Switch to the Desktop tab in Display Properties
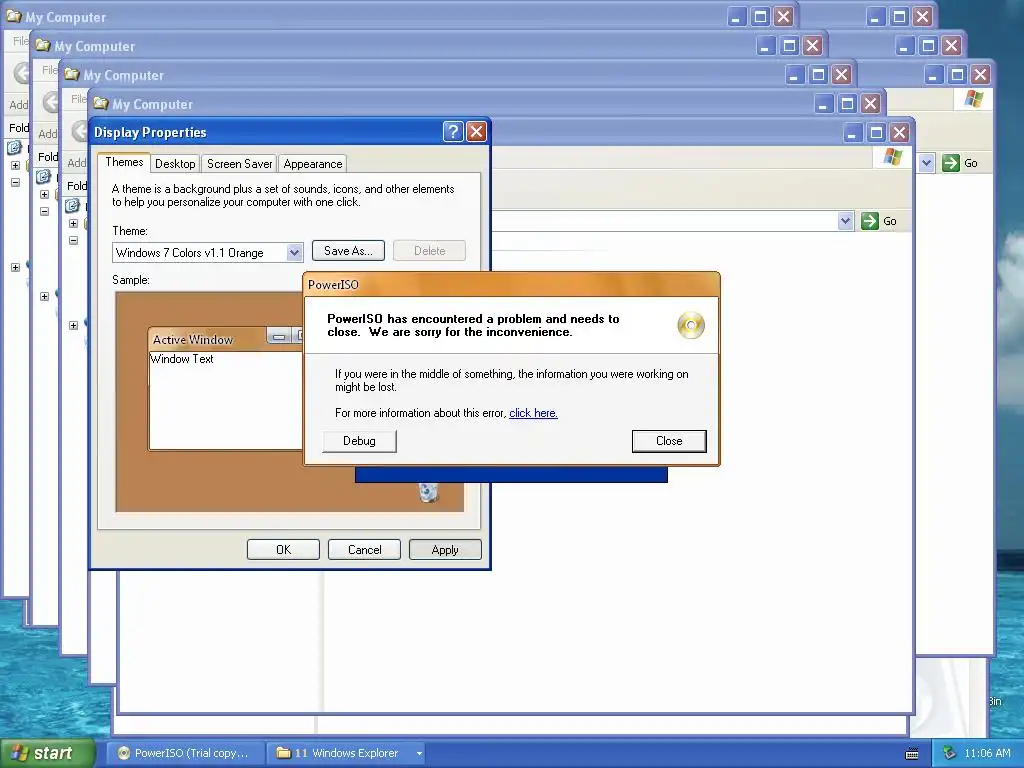 pyautogui.click(x=175, y=164)
